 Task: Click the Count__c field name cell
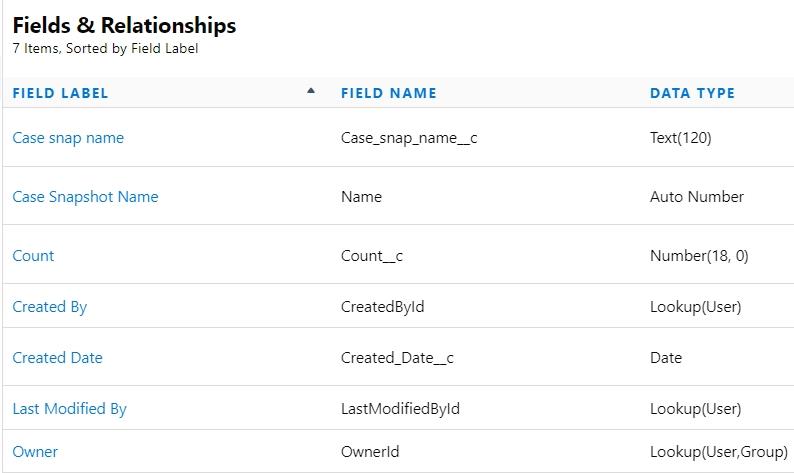click(x=372, y=256)
